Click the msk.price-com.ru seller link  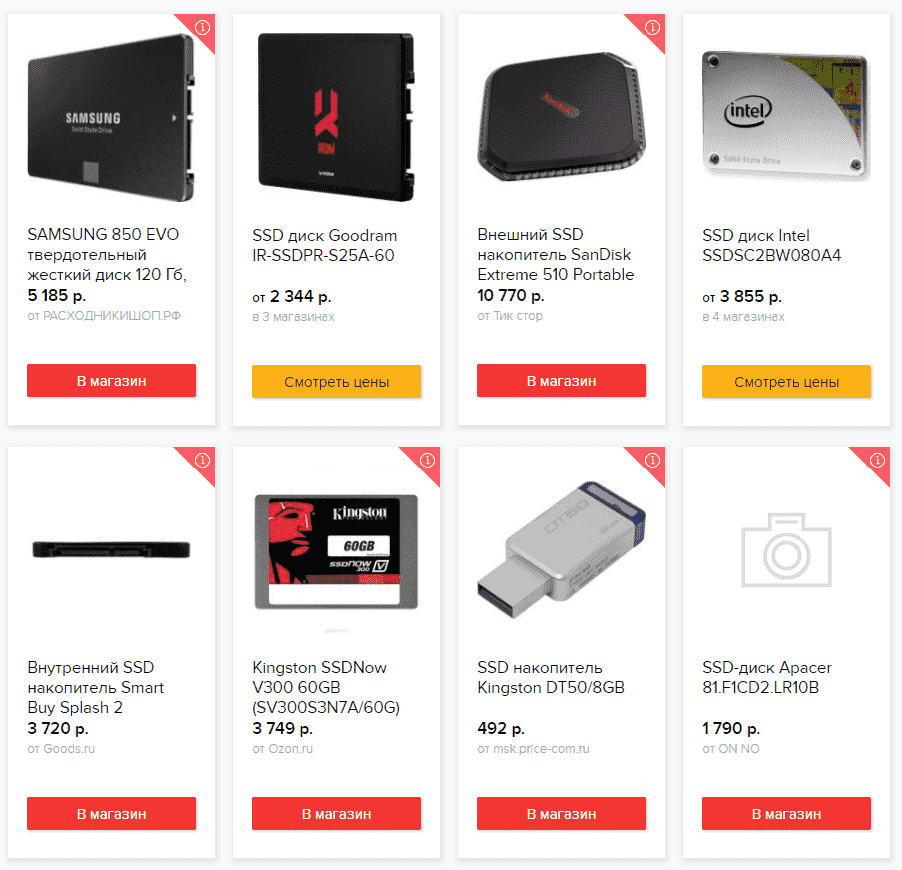click(x=541, y=749)
